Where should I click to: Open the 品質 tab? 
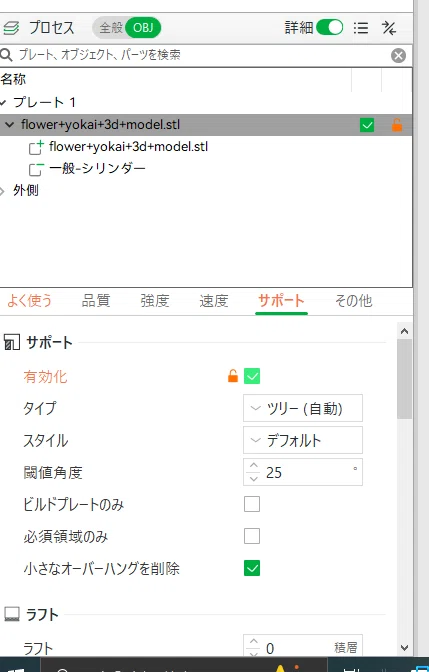tap(96, 300)
